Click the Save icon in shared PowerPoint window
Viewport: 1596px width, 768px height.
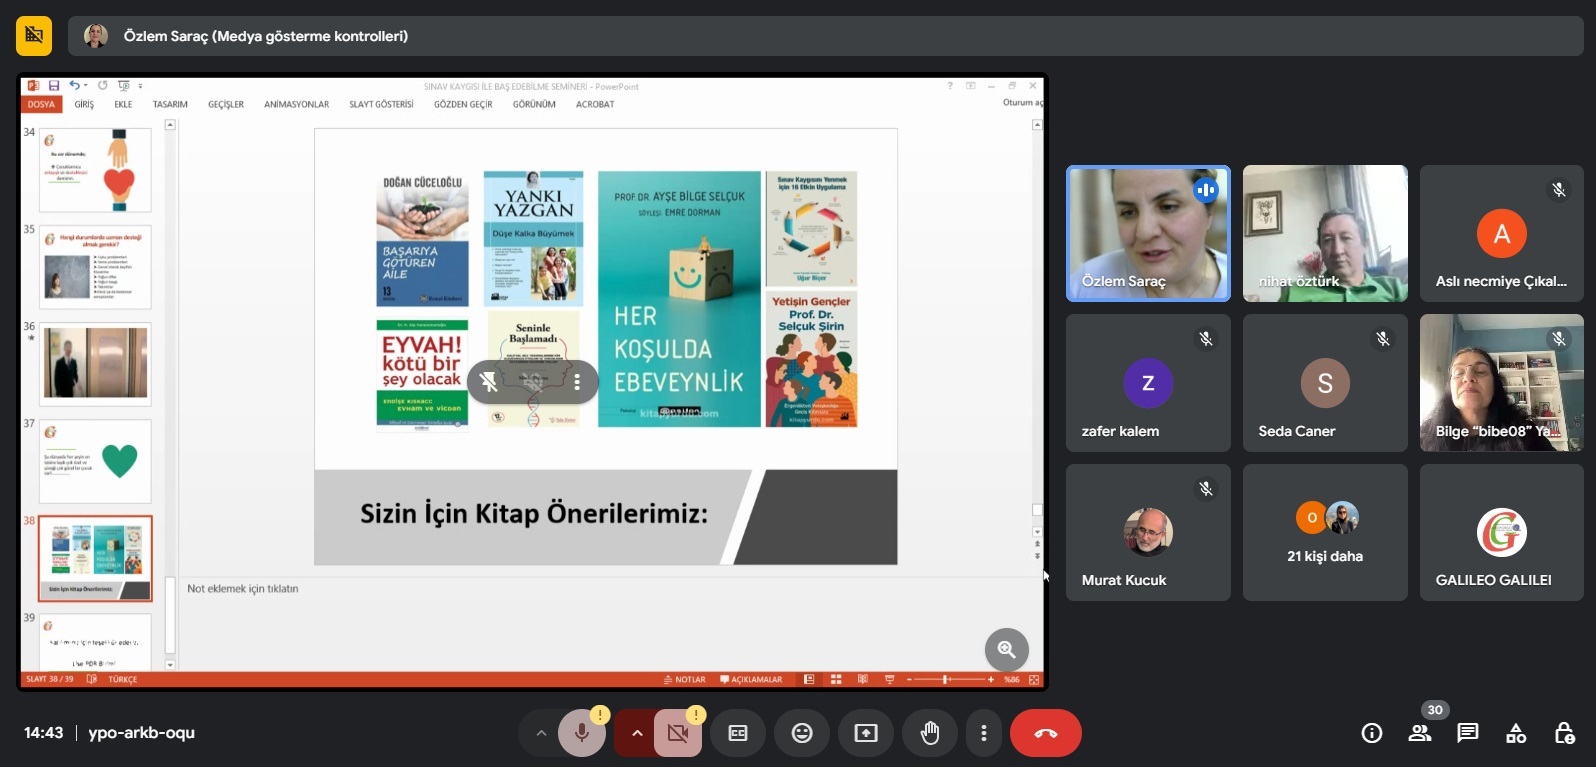[54, 86]
